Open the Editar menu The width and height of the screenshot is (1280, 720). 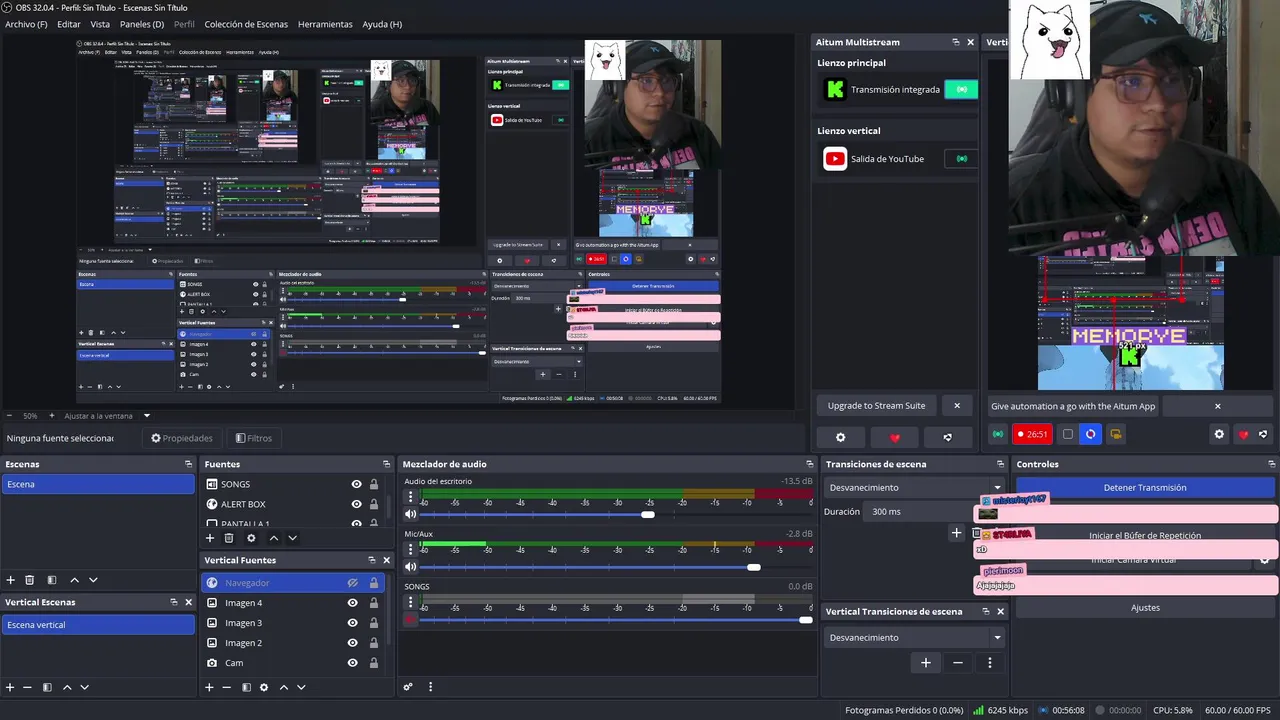click(69, 24)
